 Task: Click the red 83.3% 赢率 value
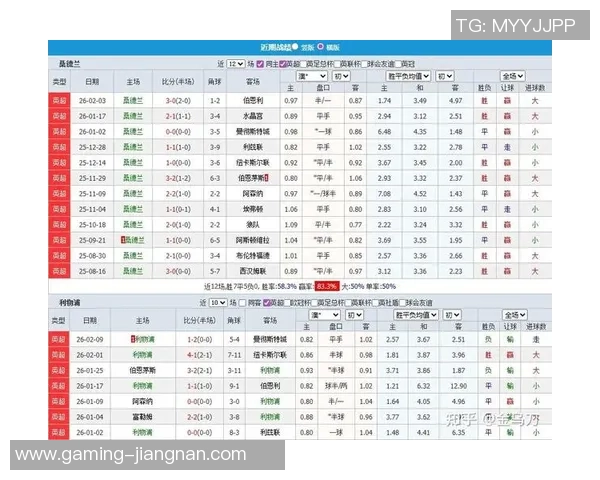[326, 286]
